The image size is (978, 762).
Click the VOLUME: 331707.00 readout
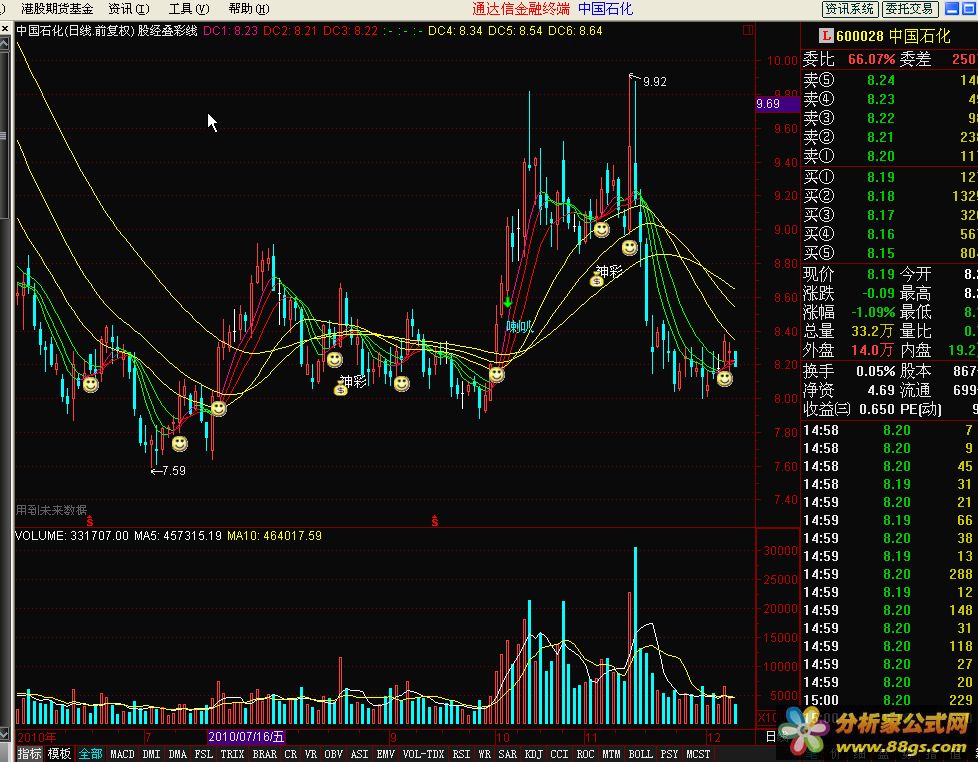(71, 536)
